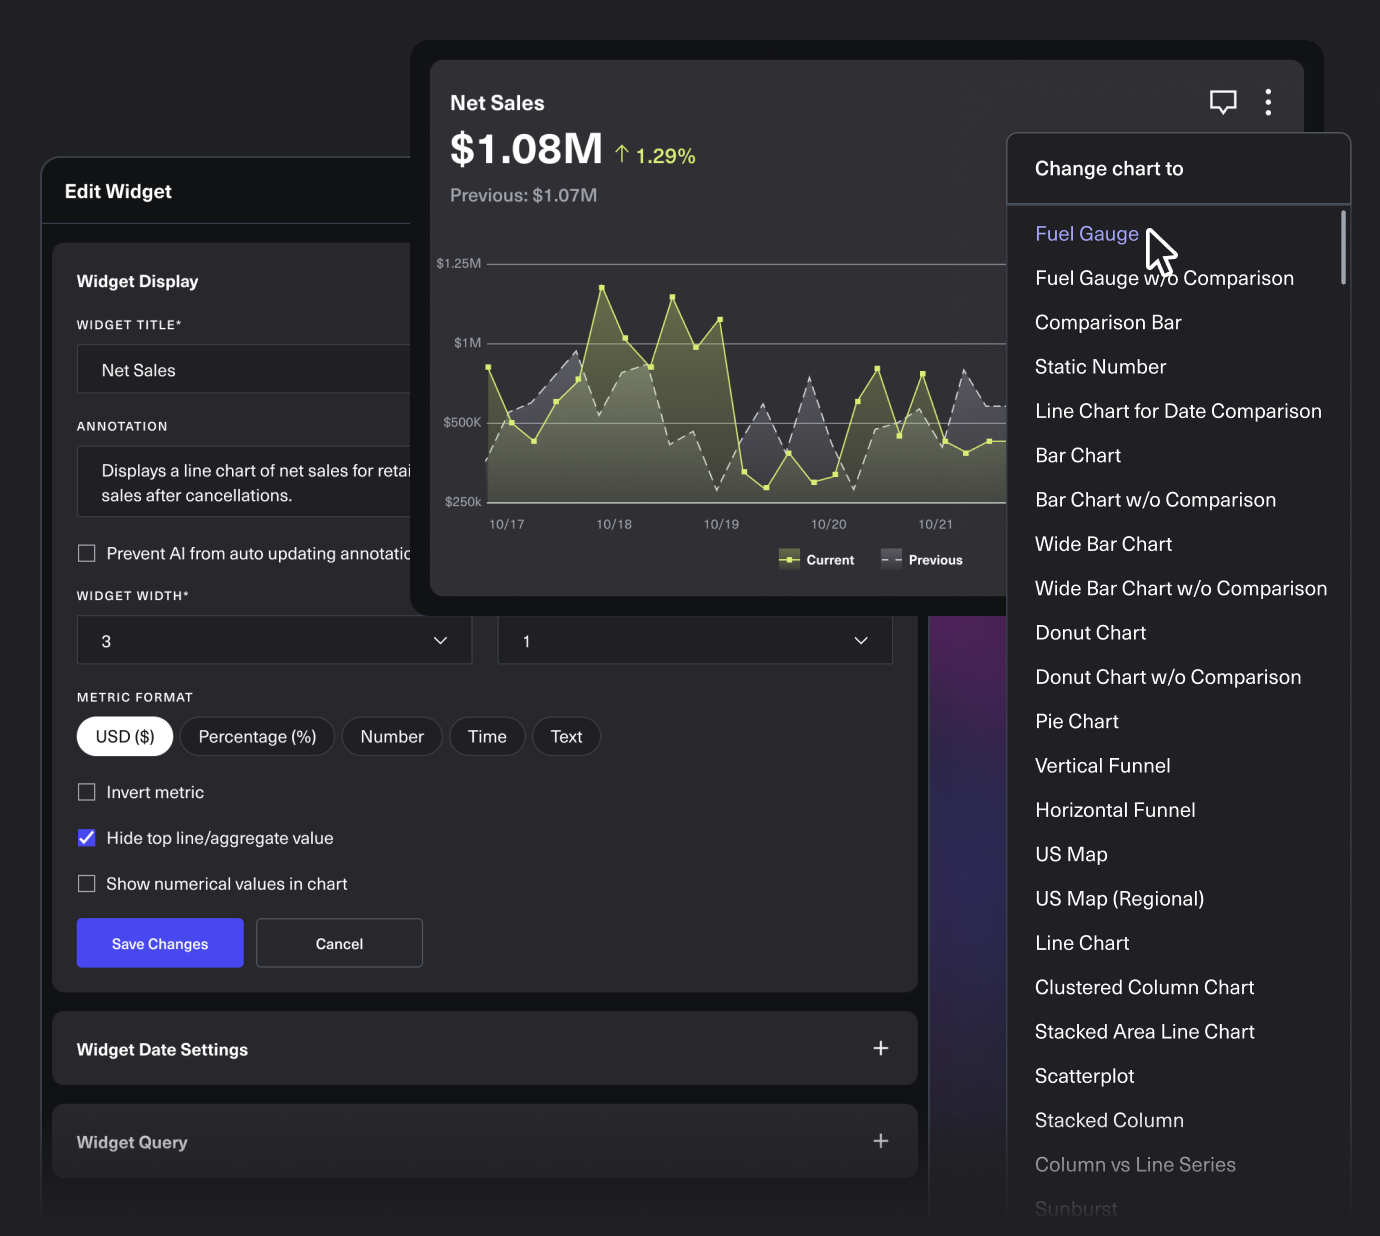Choose the US Map chart type
The height and width of the screenshot is (1236, 1380).
1071,855
